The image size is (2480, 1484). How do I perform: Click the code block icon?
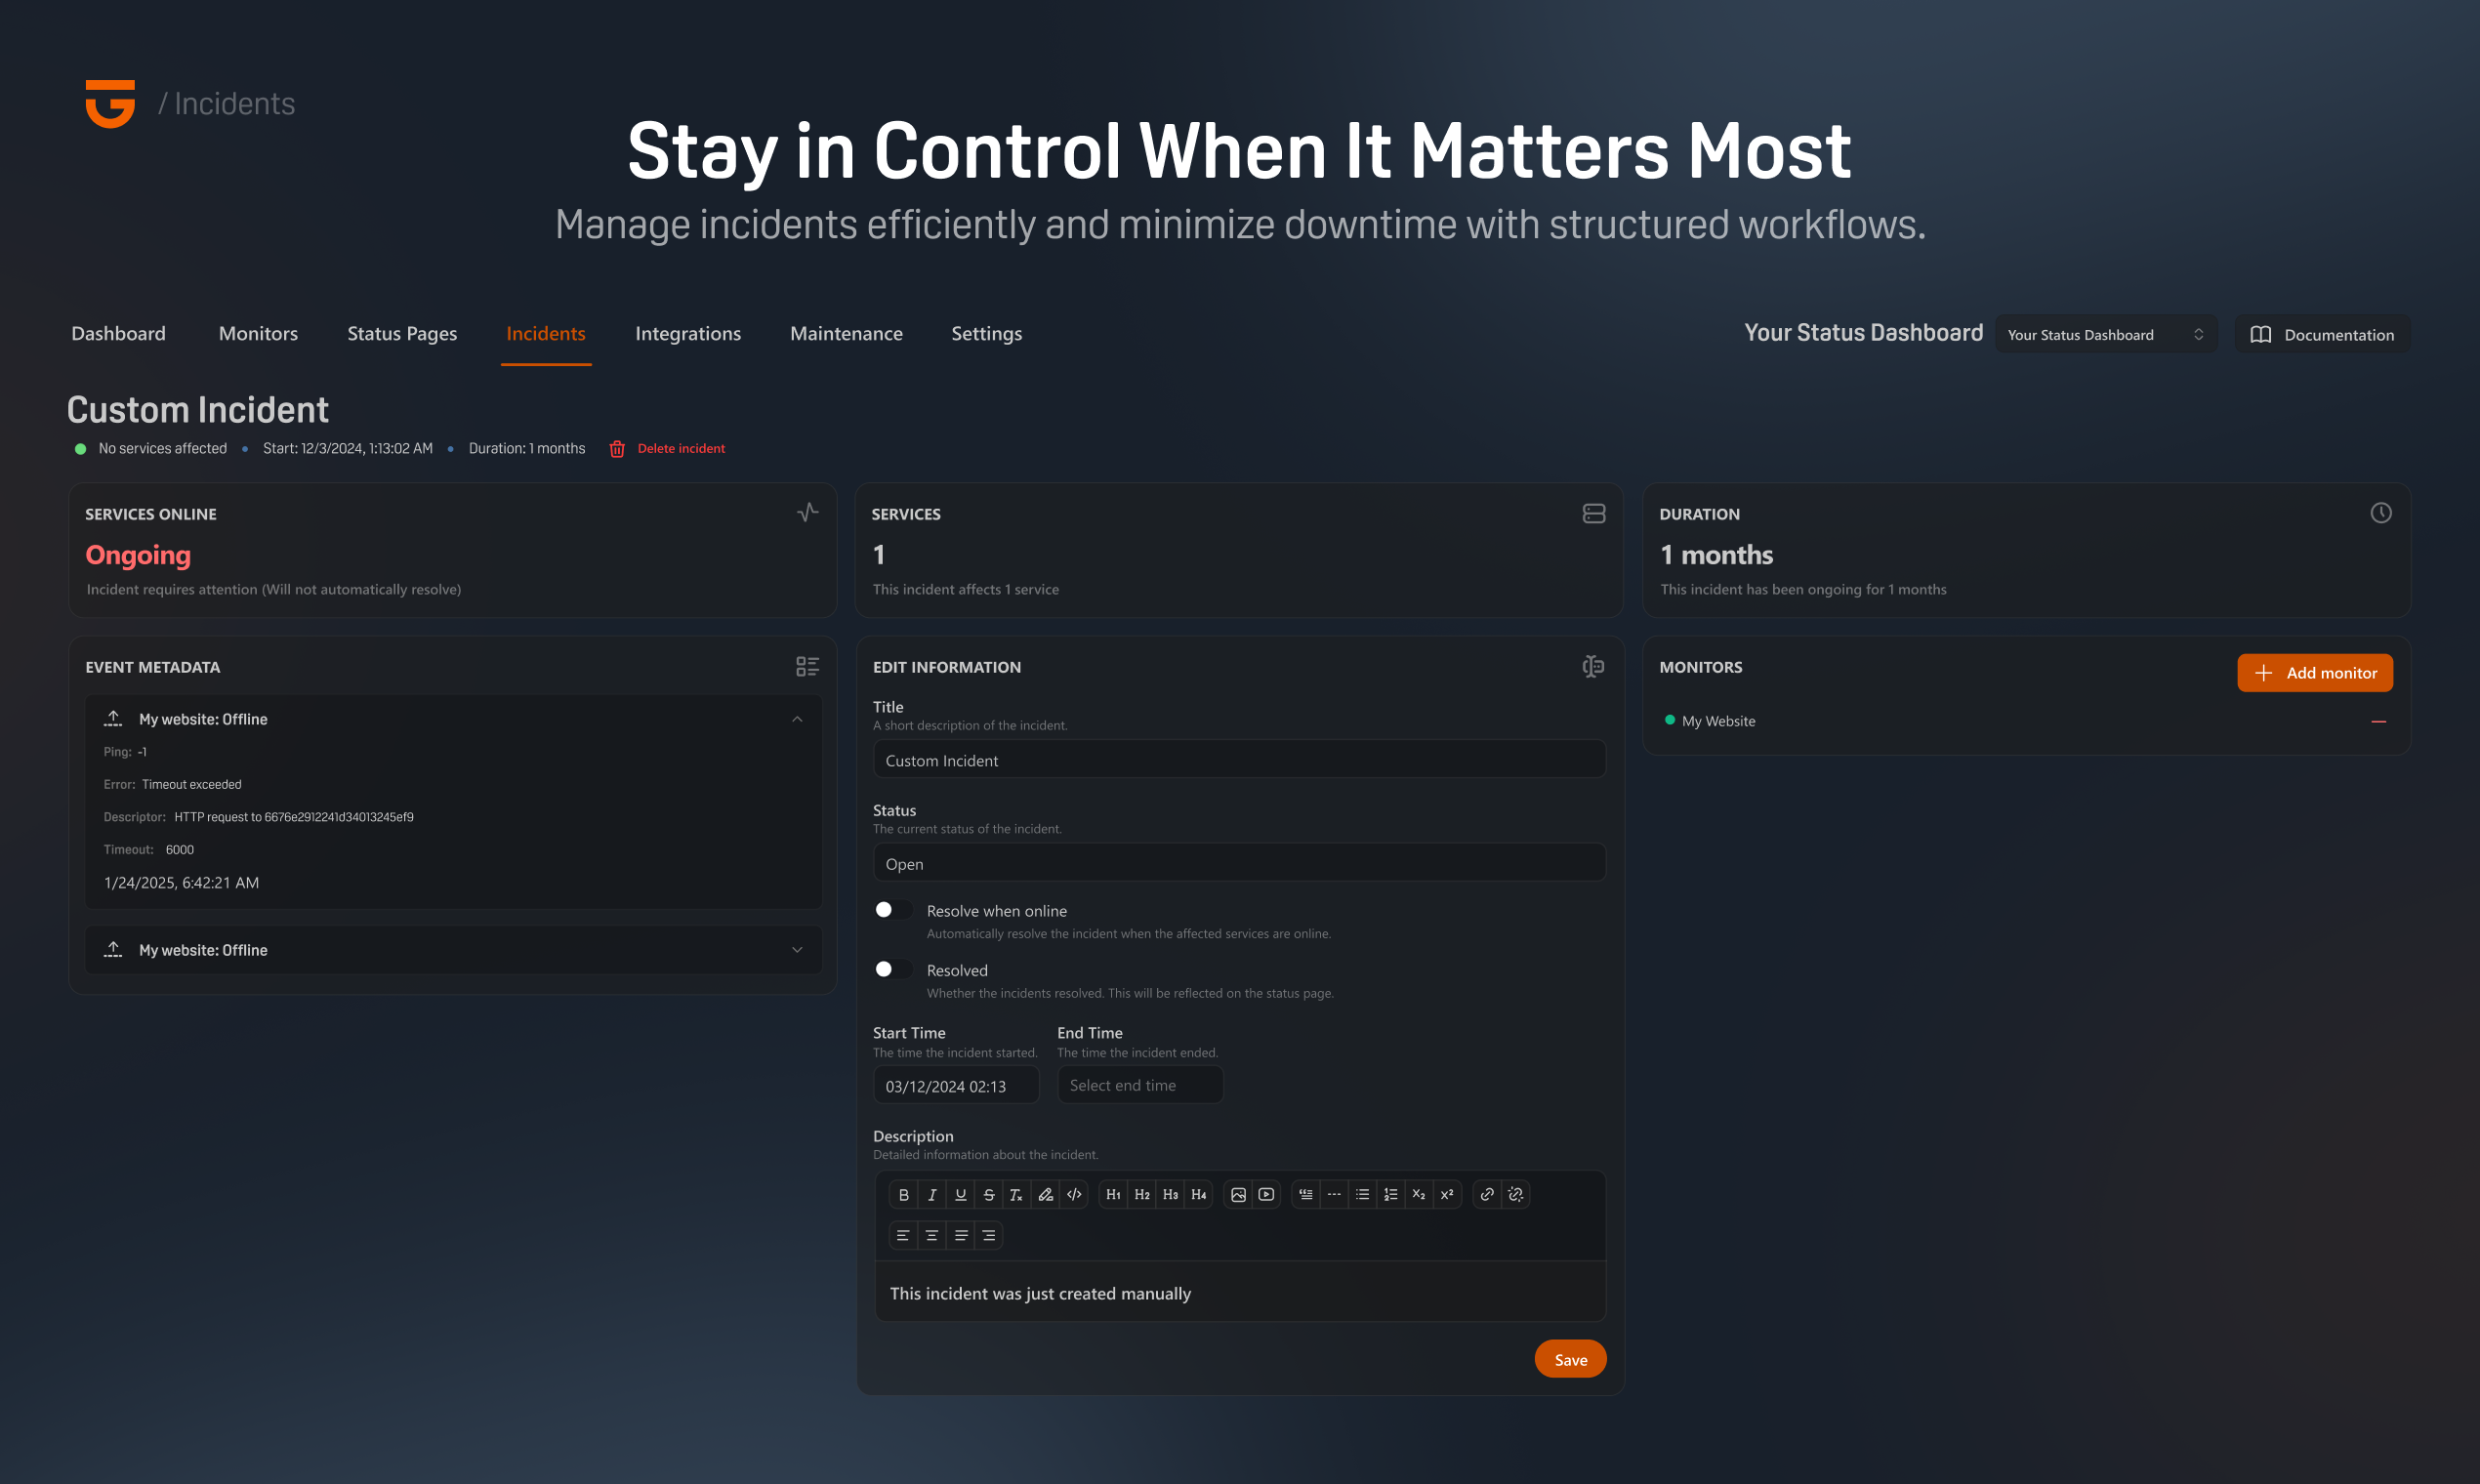click(1074, 1194)
